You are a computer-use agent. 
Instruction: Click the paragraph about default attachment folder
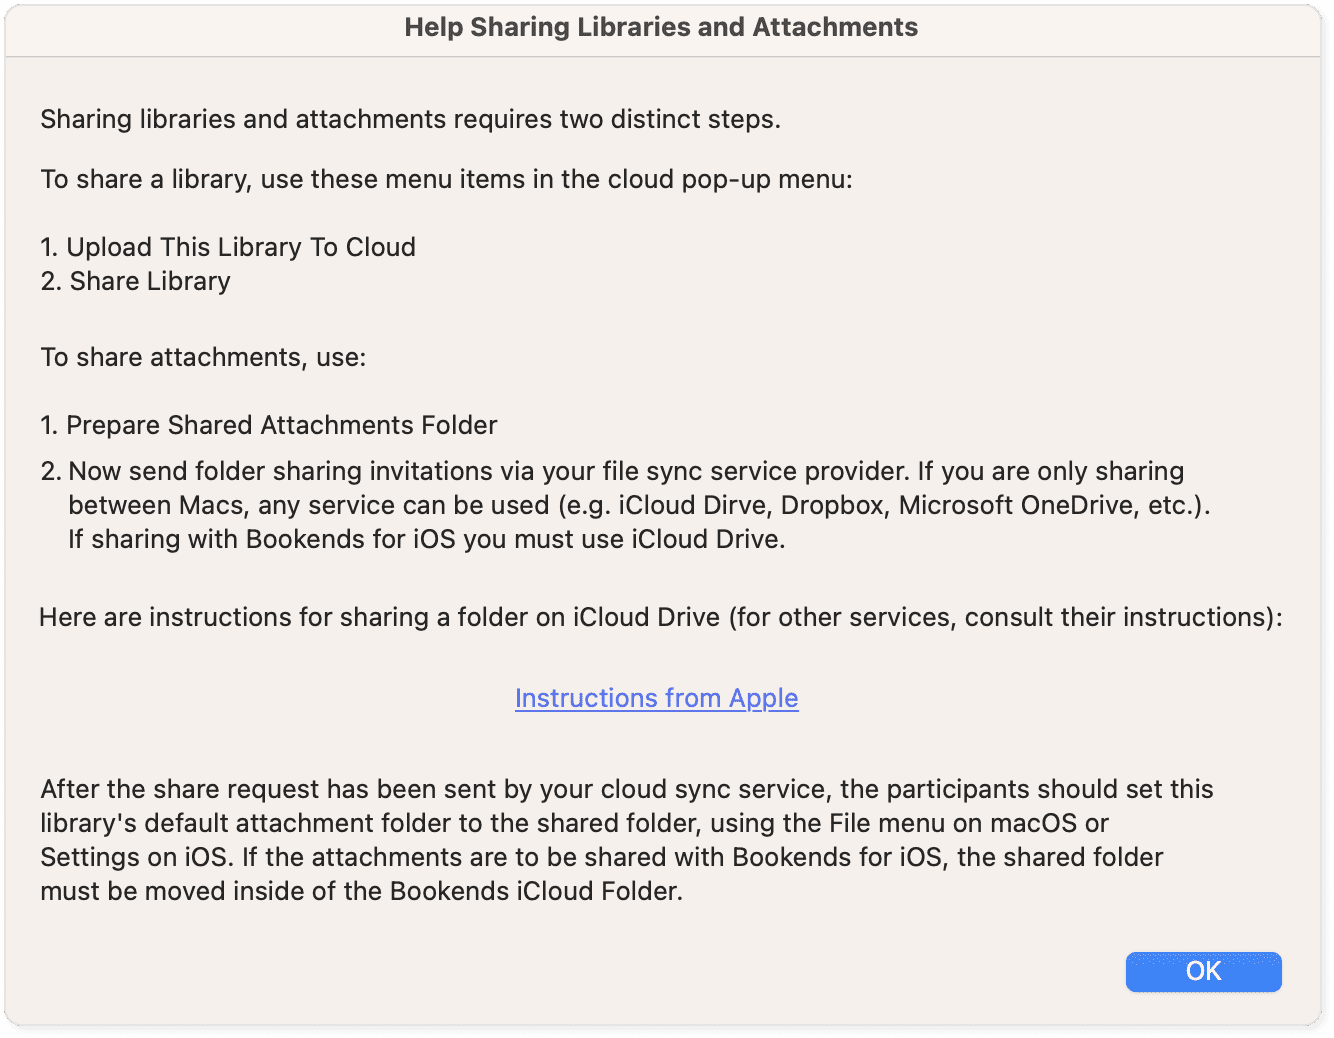(627, 840)
